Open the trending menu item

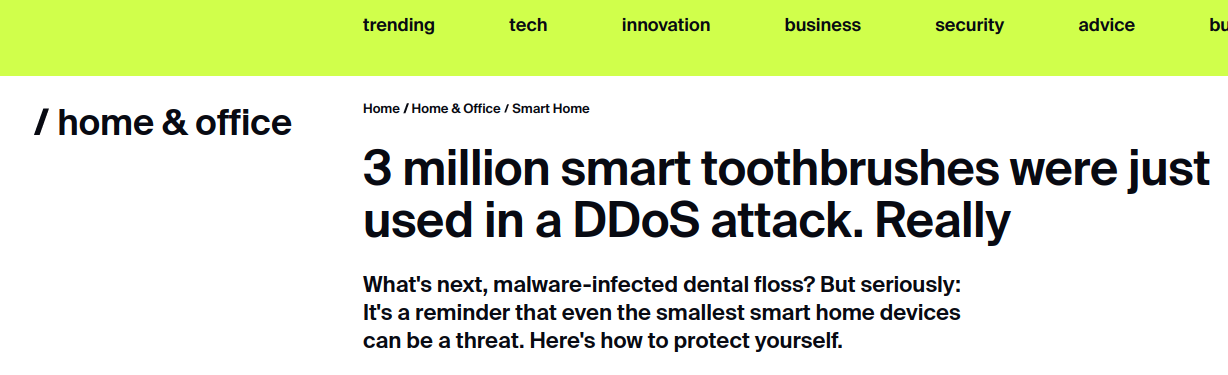point(398,25)
